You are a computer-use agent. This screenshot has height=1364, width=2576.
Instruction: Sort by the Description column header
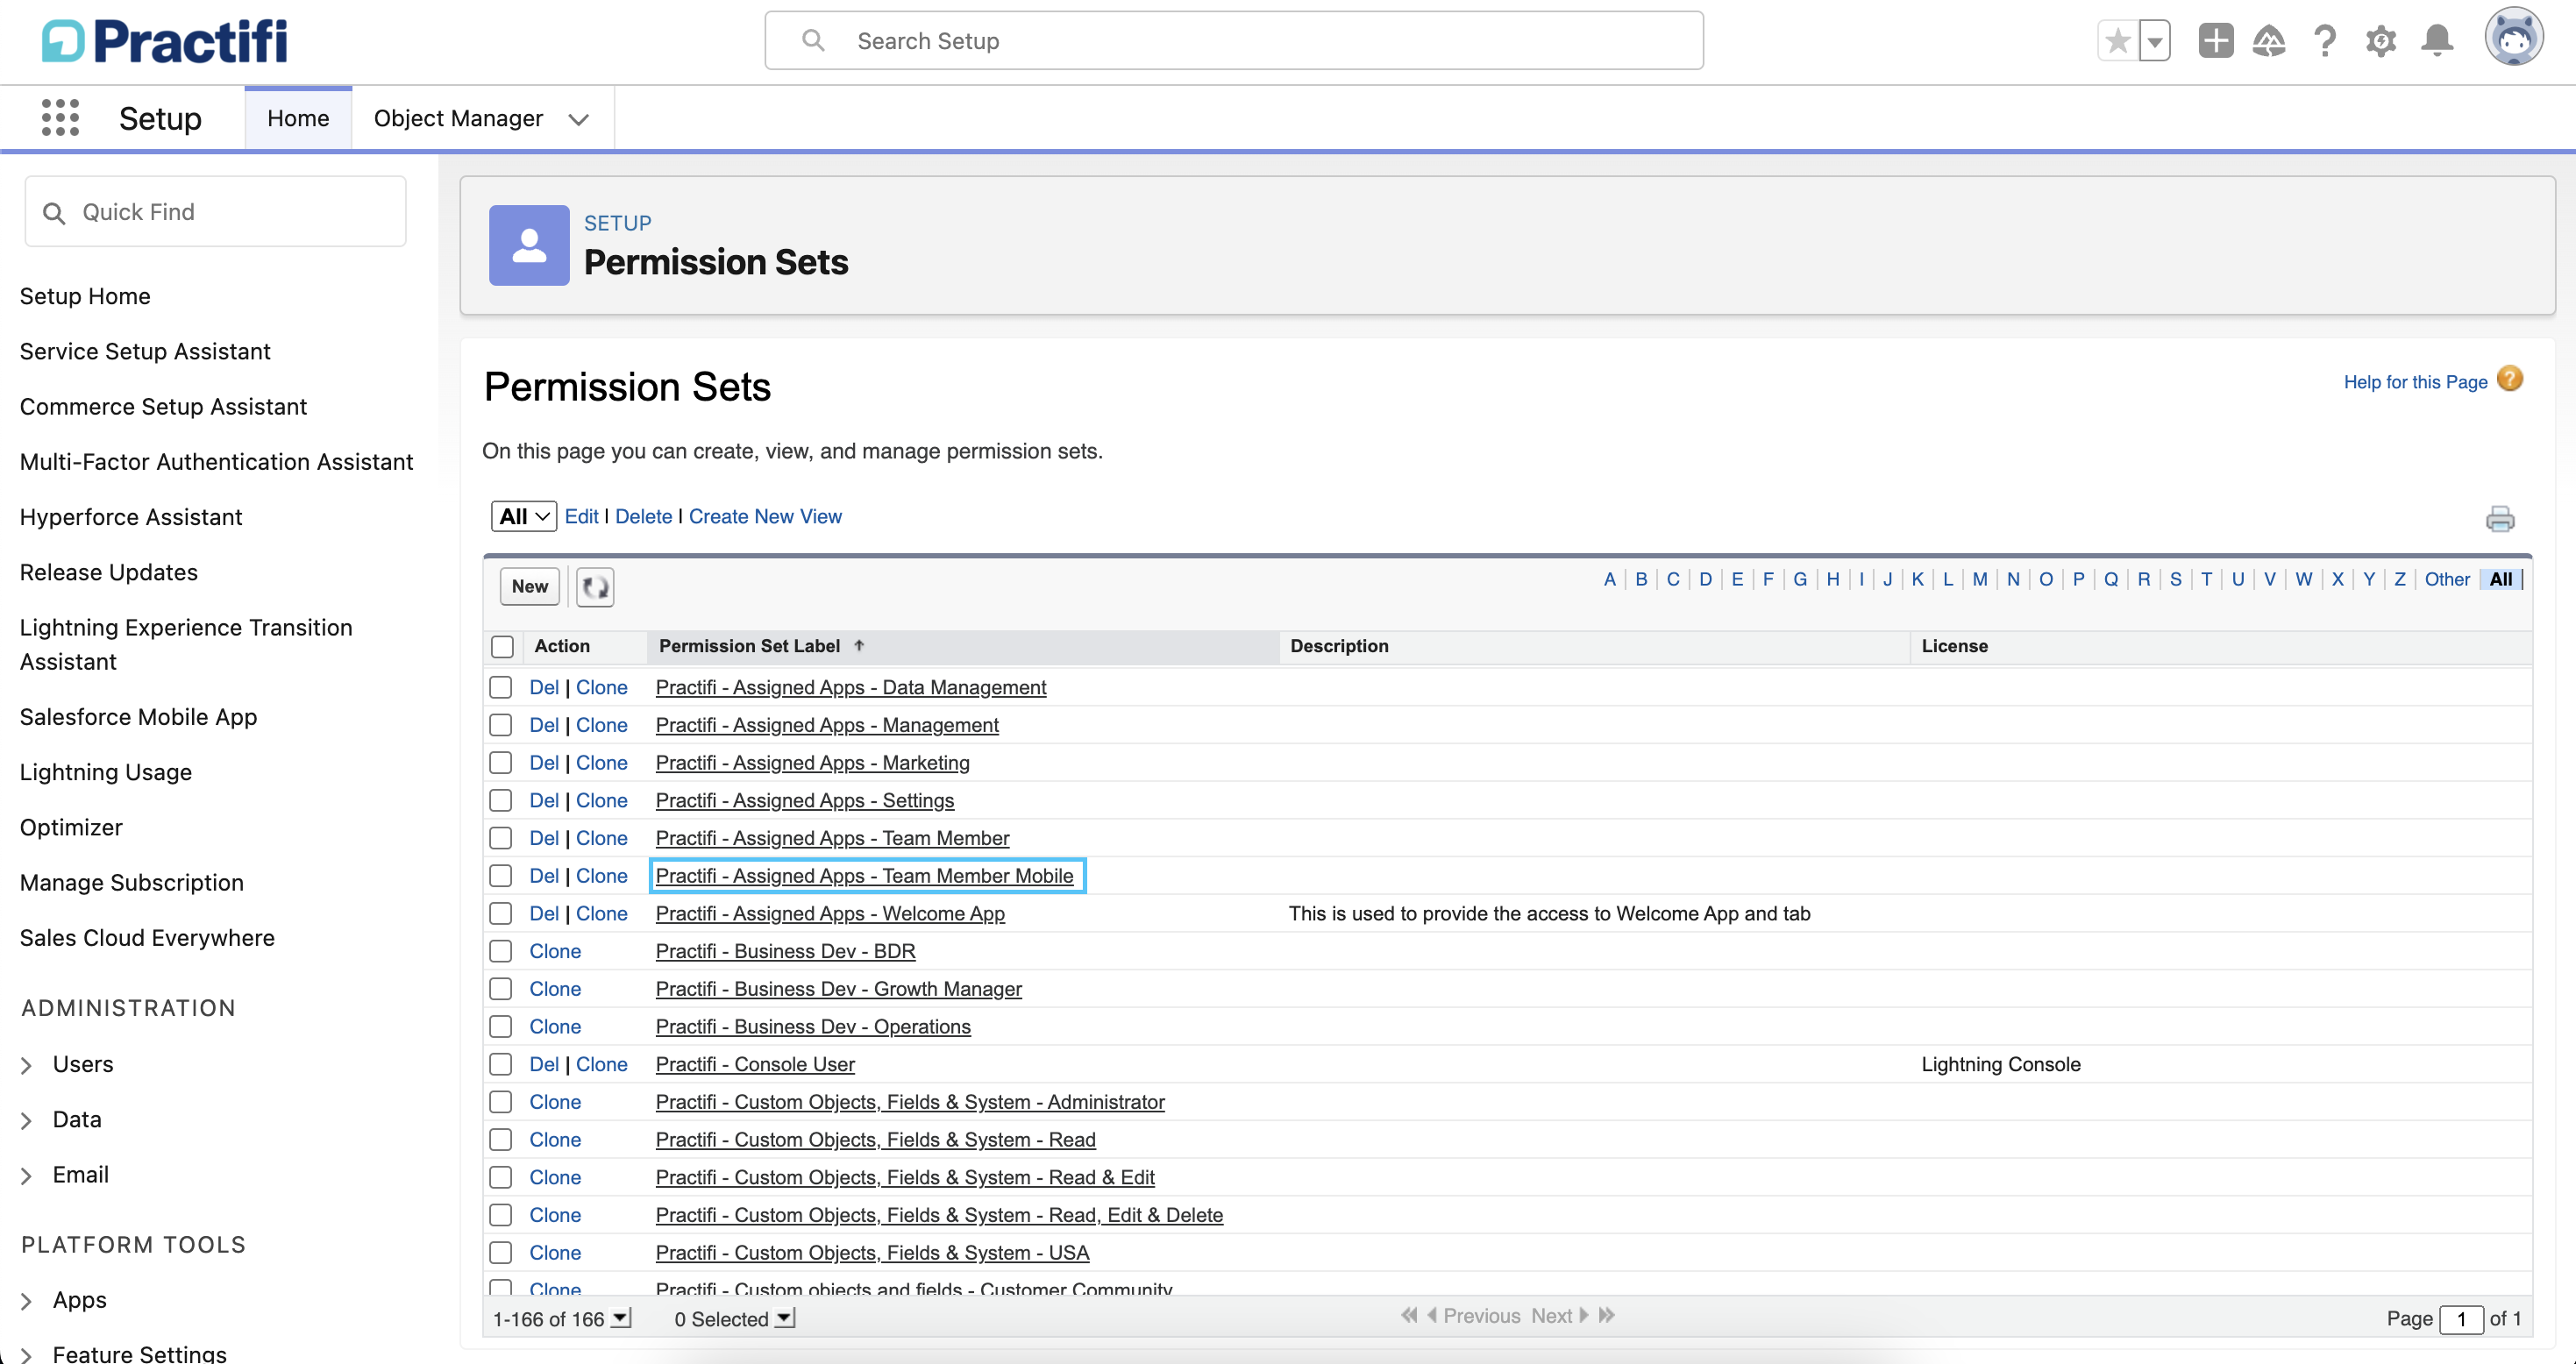coord(1339,646)
